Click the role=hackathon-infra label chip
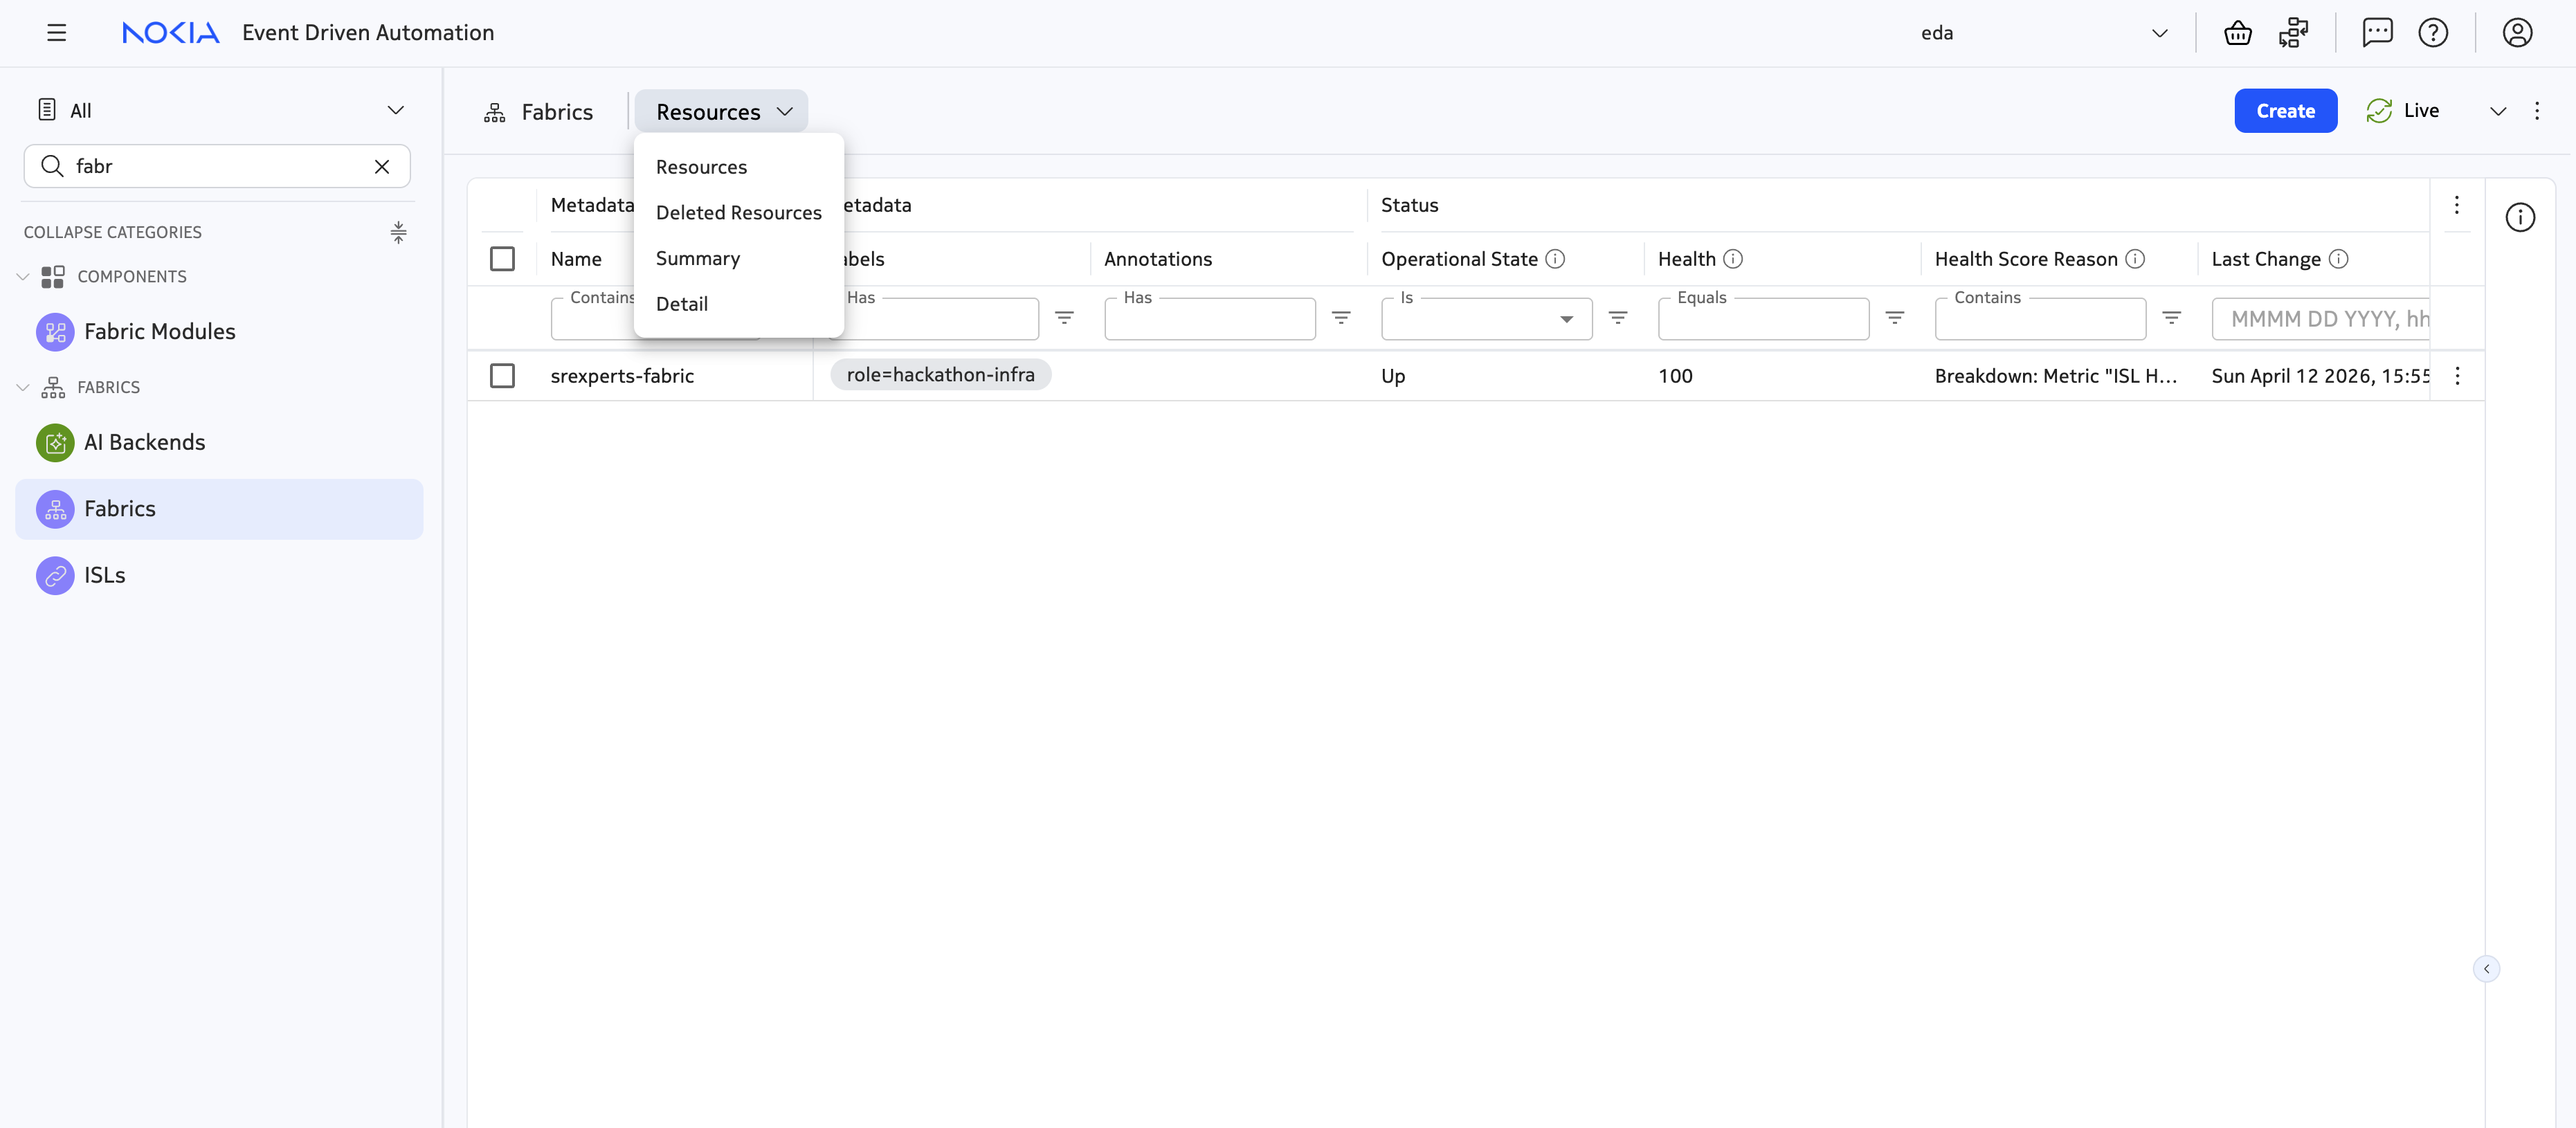2576x1128 pixels. coord(940,375)
